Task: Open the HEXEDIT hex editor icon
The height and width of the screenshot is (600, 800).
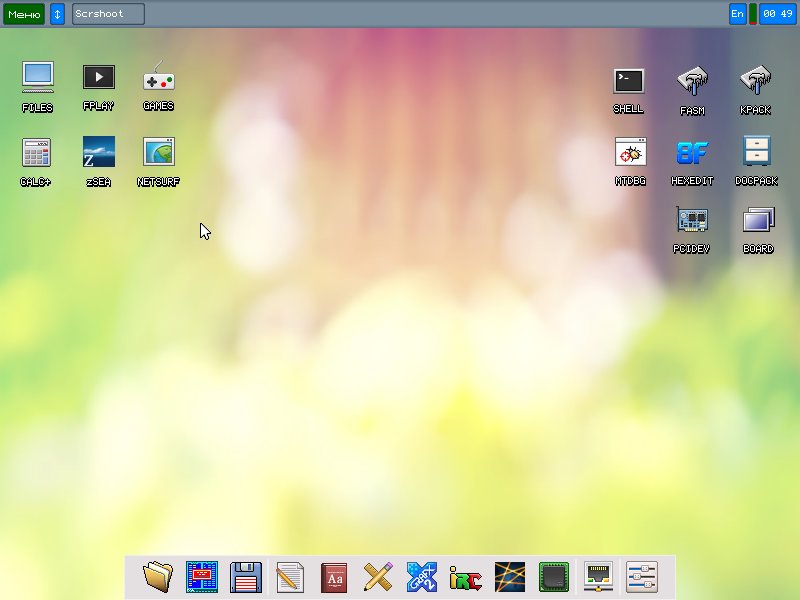Action: pyautogui.click(x=692, y=153)
